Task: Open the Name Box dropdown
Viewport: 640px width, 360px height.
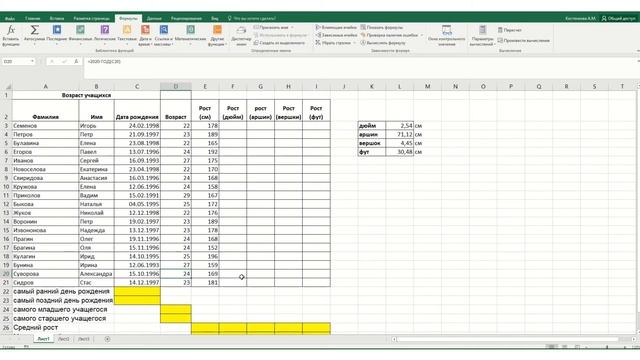Action: [x=32, y=61]
